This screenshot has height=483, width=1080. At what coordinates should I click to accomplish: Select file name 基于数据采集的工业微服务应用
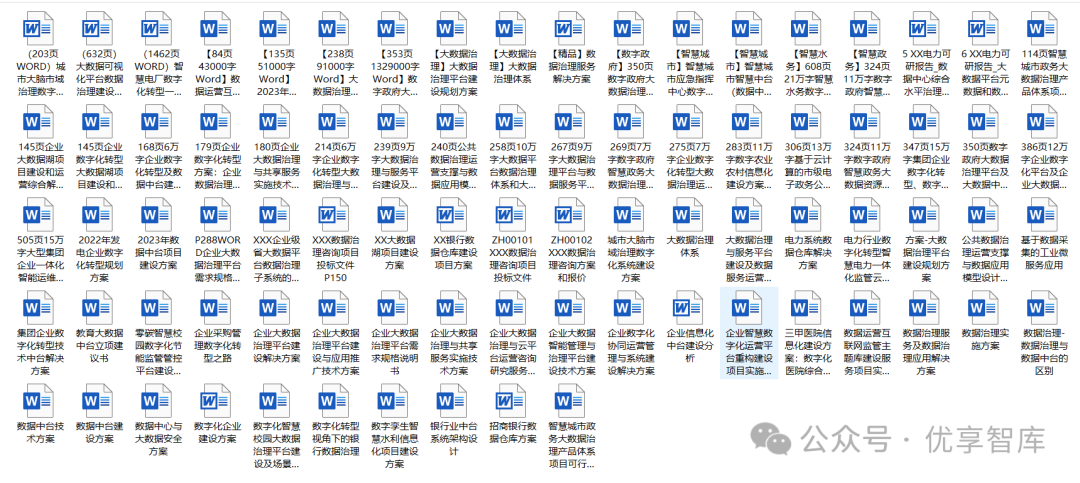click(1043, 253)
